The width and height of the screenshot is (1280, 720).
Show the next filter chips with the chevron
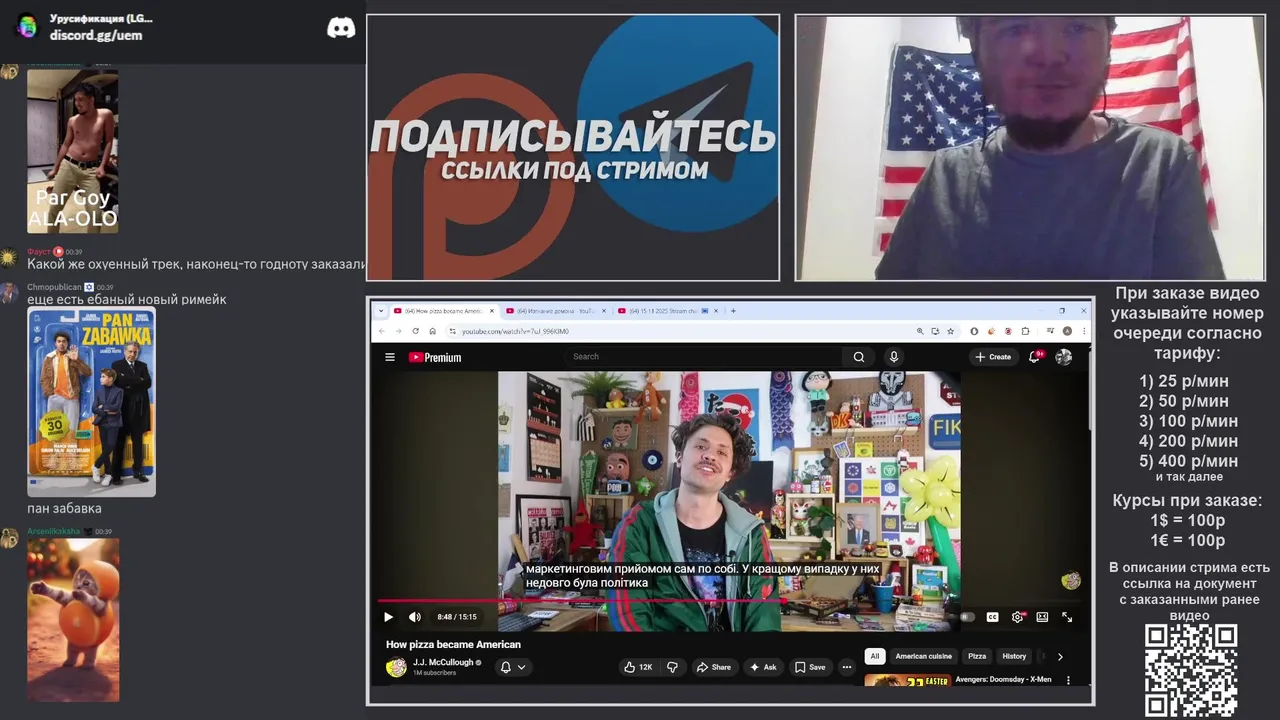[x=1060, y=656]
